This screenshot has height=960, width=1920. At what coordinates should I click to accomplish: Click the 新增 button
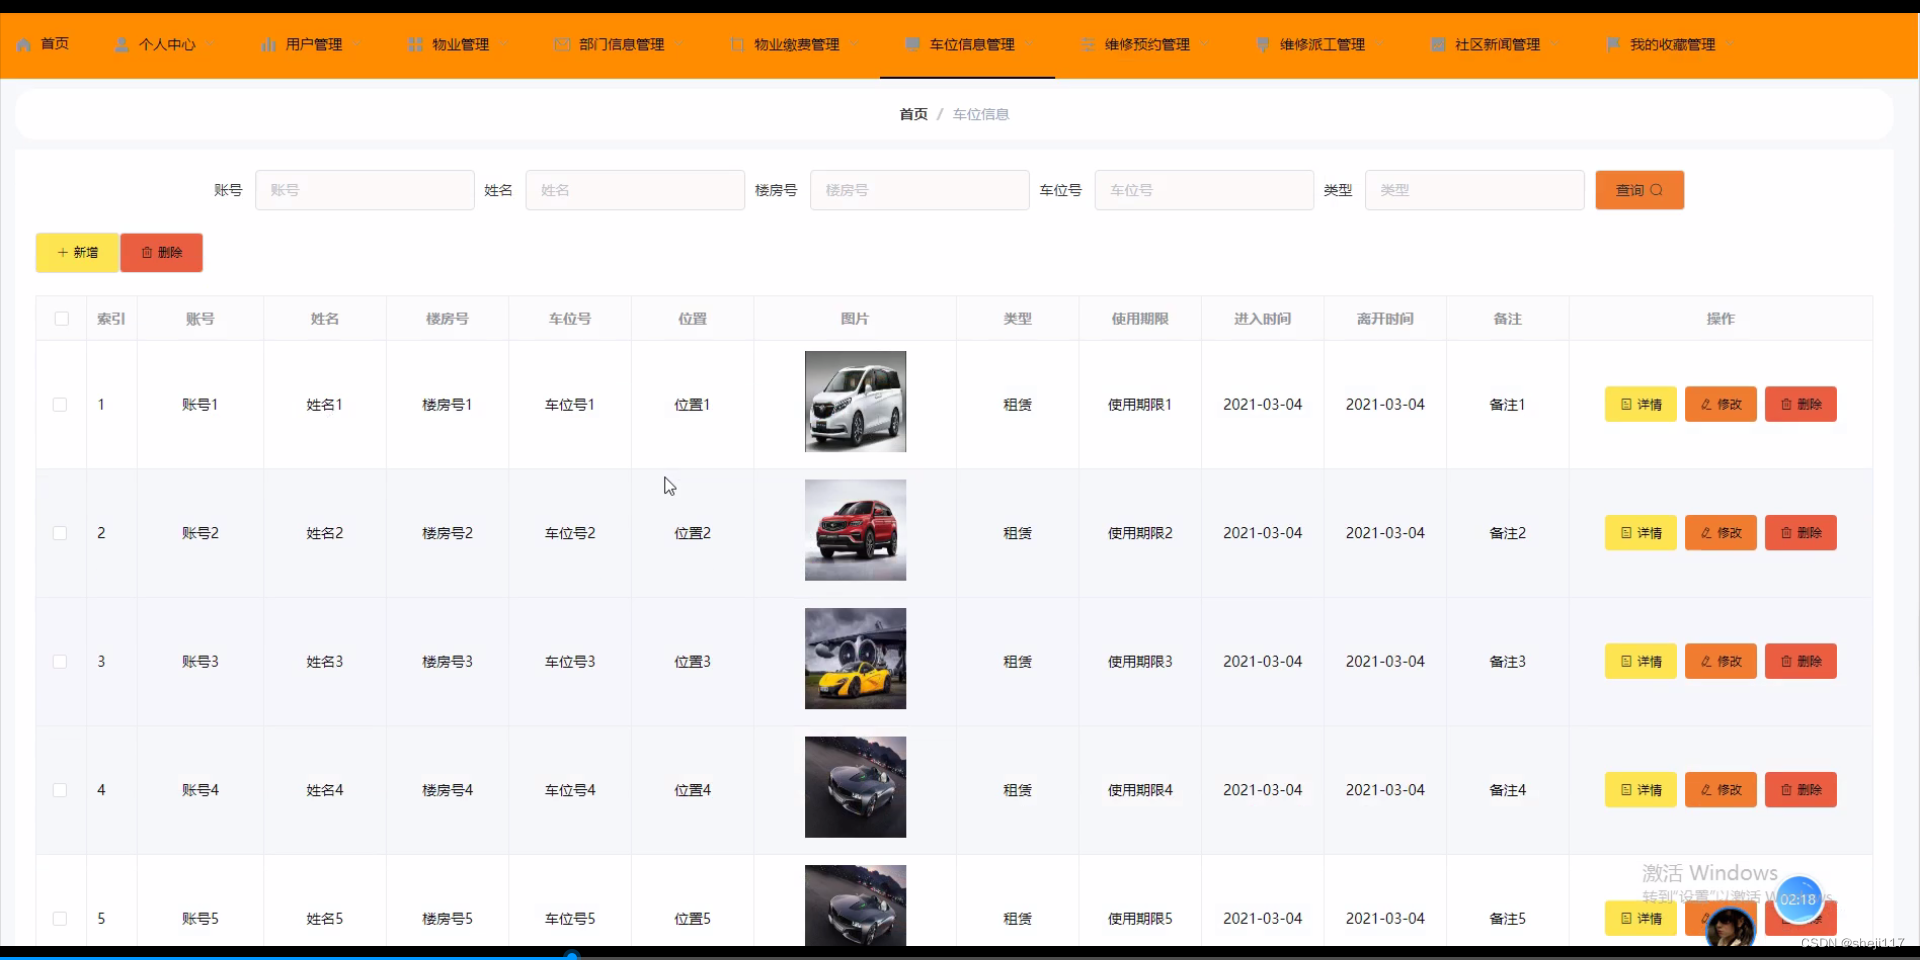pyautogui.click(x=76, y=252)
